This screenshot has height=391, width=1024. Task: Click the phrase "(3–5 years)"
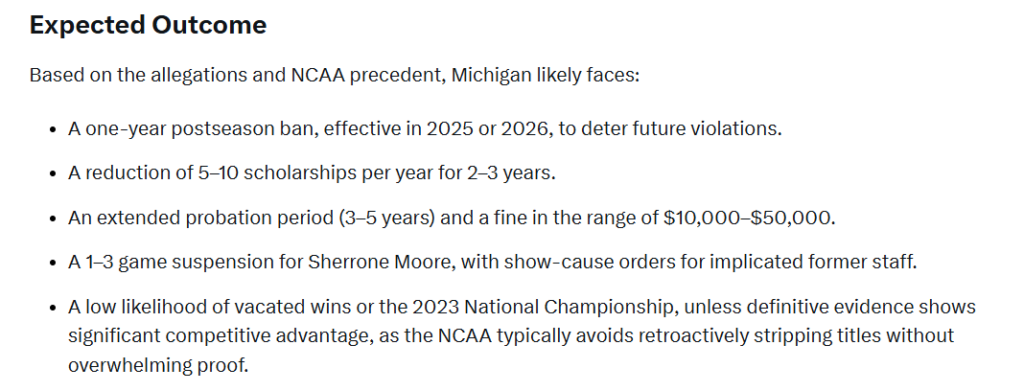tap(387, 217)
